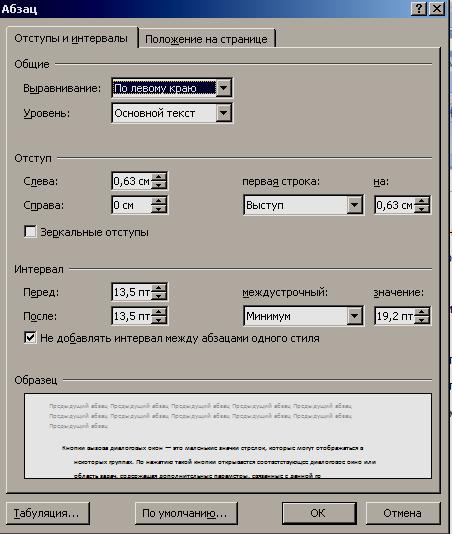This screenshot has width=452, height=534.
Task: Click the Слева field showing 0,63 см
Action: pos(132,181)
